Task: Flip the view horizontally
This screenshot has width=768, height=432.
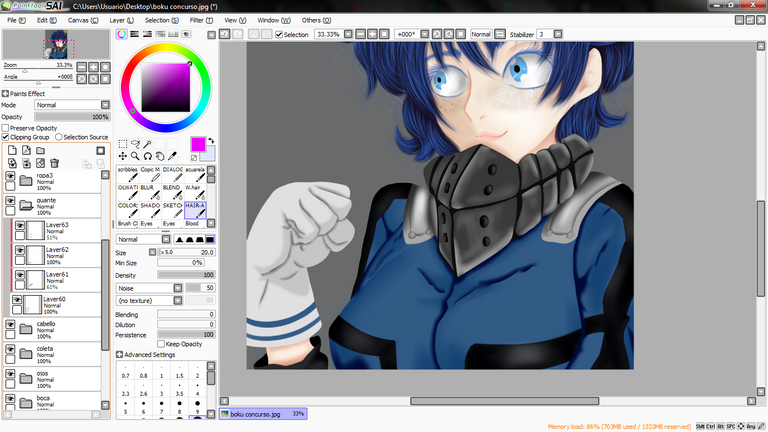Action: 500,34
